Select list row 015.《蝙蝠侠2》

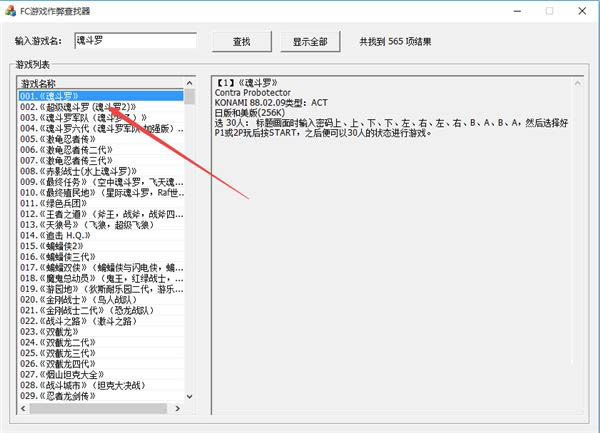[x=101, y=246]
